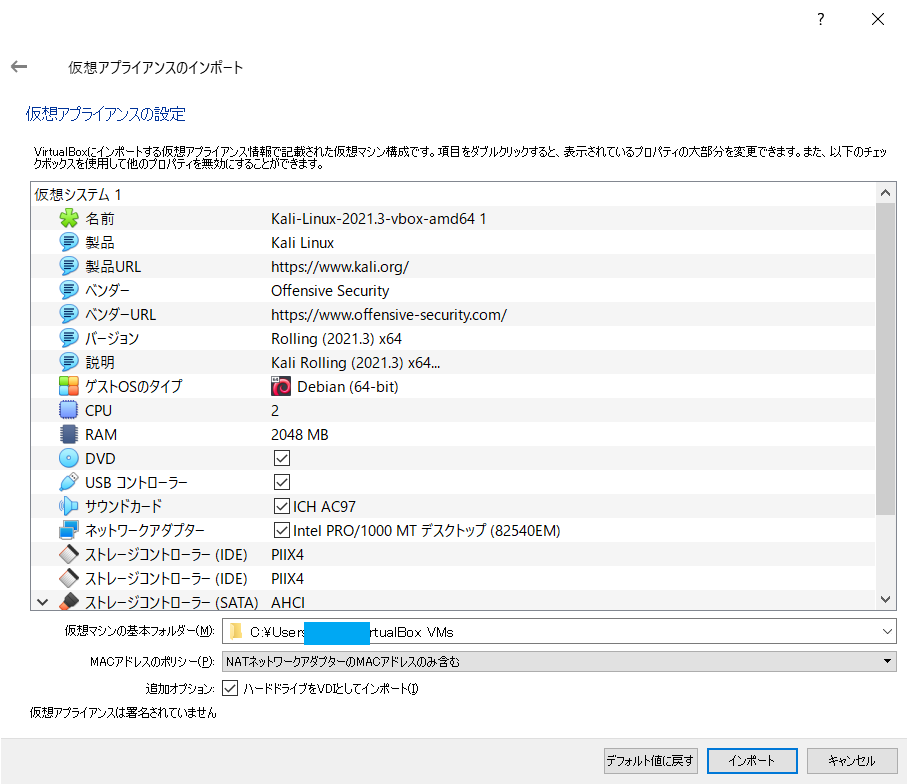Click the 仮想アプライアンスの設定 heading
The width and height of the screenshot is (907, 784).
tap(105, 114)
